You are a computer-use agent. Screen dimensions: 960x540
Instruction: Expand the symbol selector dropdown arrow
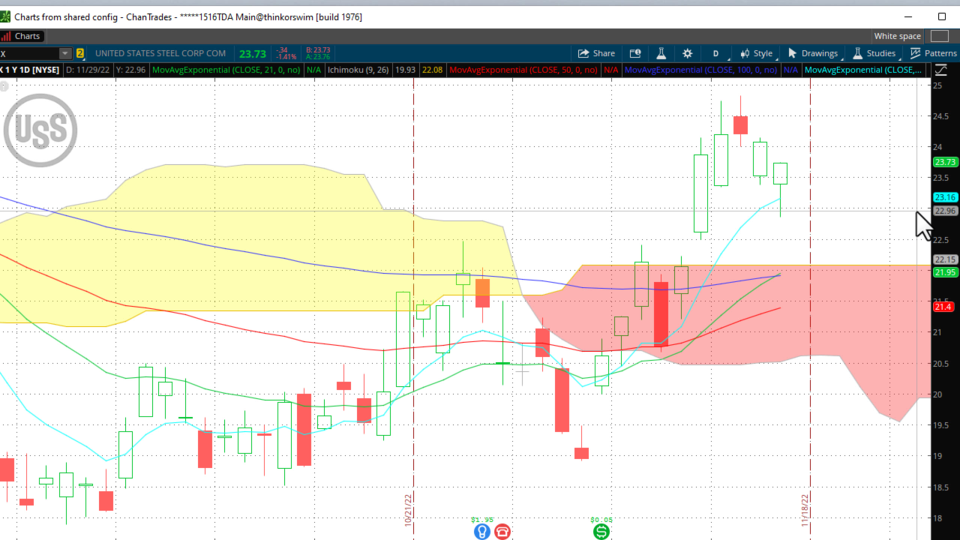click(x=64, y=53)
